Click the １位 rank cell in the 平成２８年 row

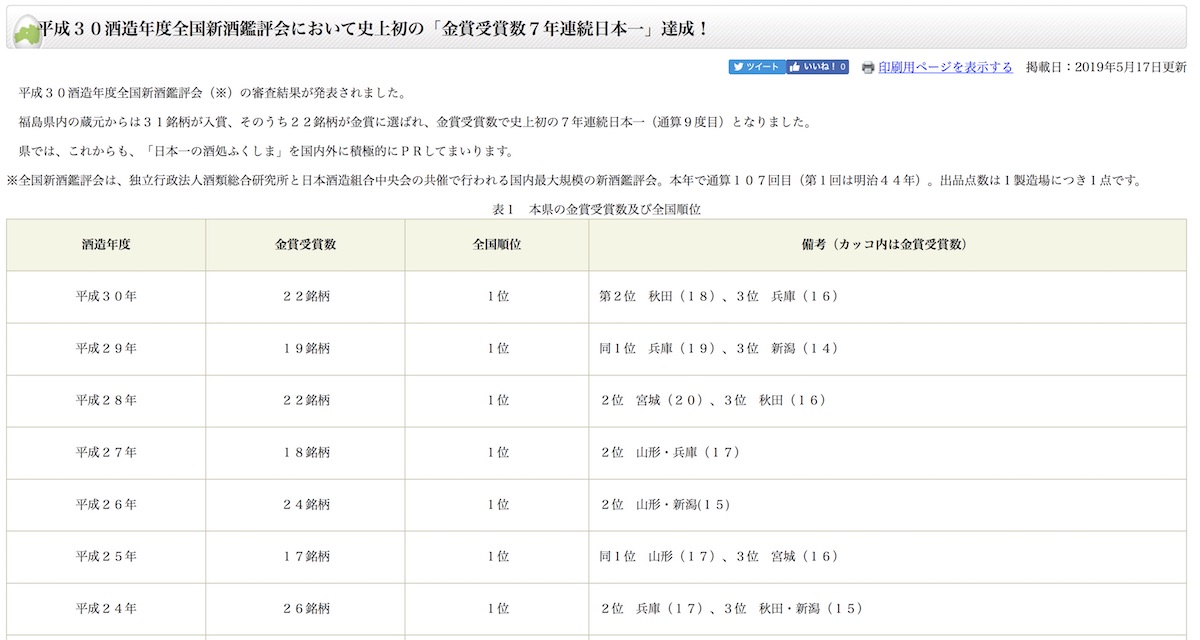point(497,401)
